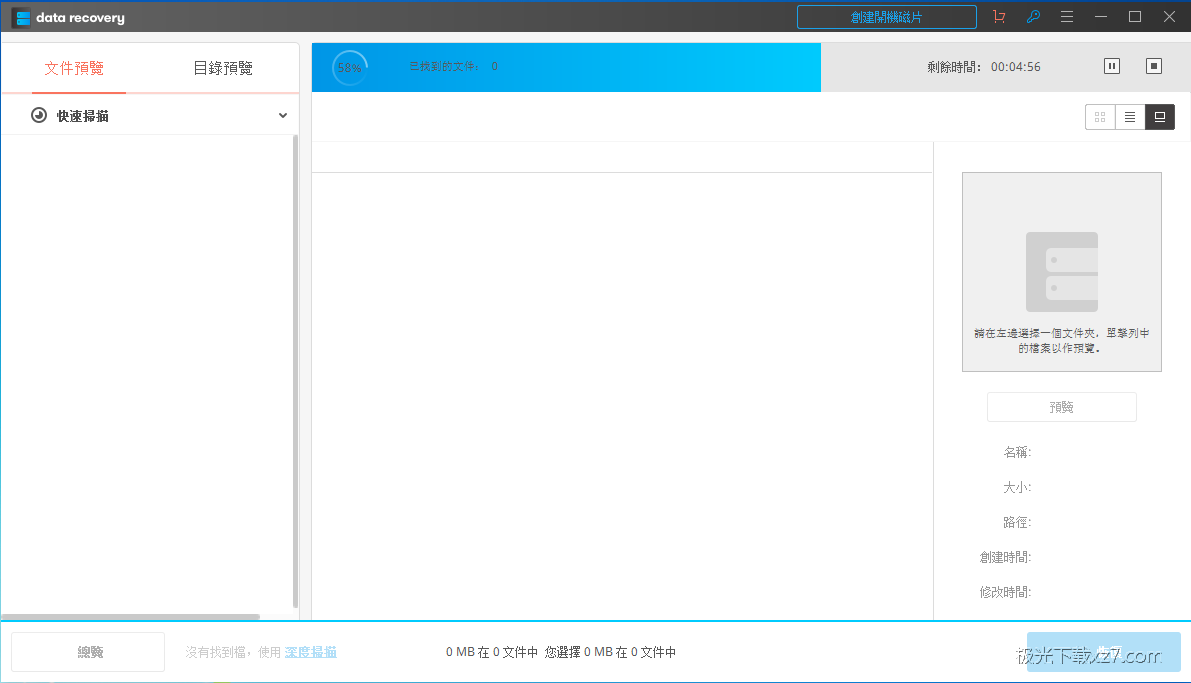Collapse the 快速掃描 chevron
Screen dimensions: 1191x683
coord(283,115)
